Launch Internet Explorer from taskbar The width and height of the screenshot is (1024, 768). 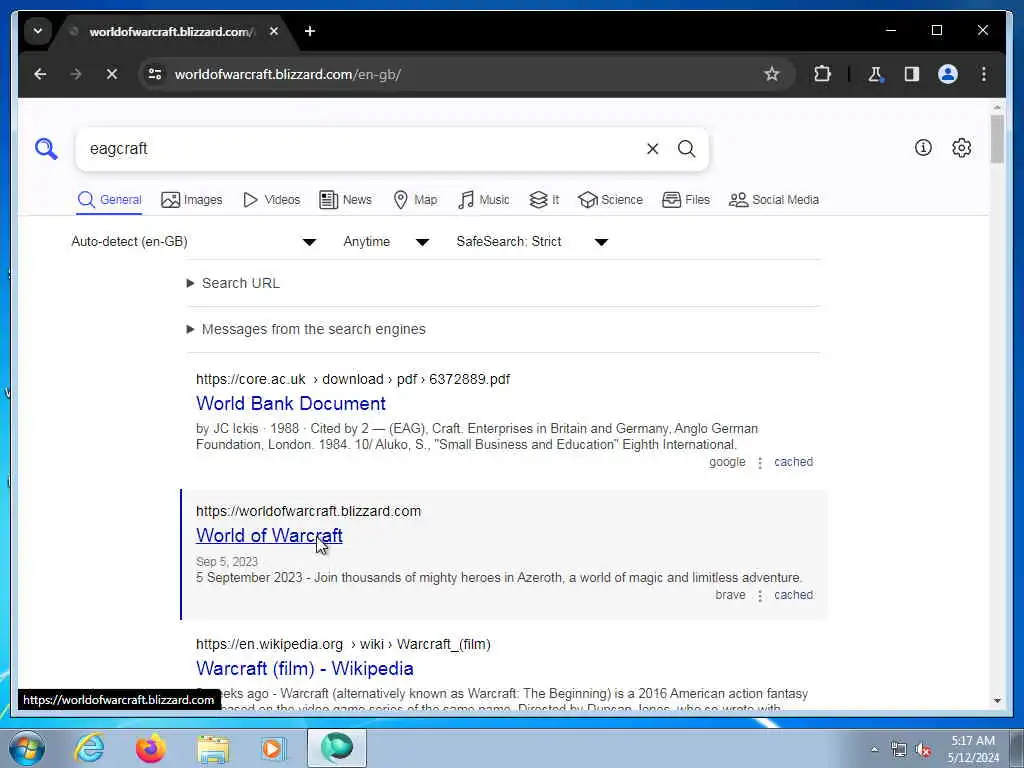coord(89,748)
